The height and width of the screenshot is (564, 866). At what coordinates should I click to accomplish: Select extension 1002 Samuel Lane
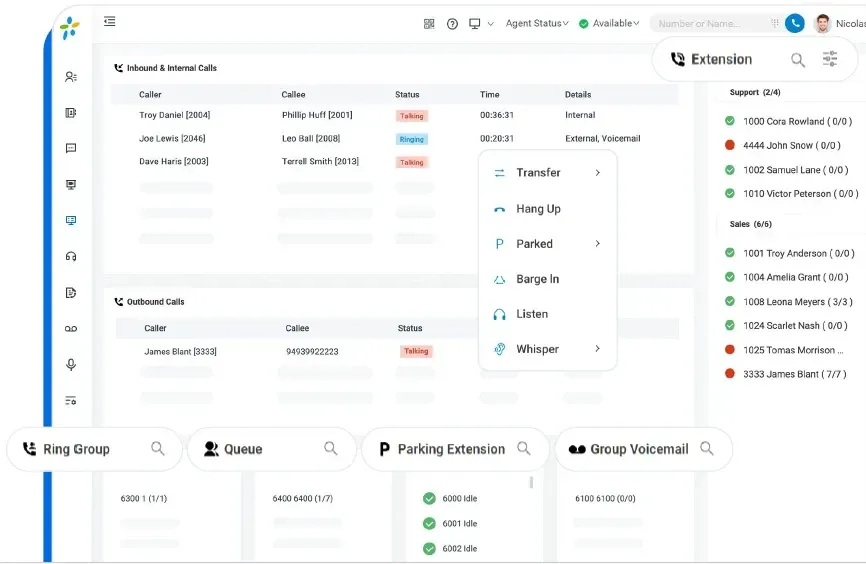click(x=786, y=170)
